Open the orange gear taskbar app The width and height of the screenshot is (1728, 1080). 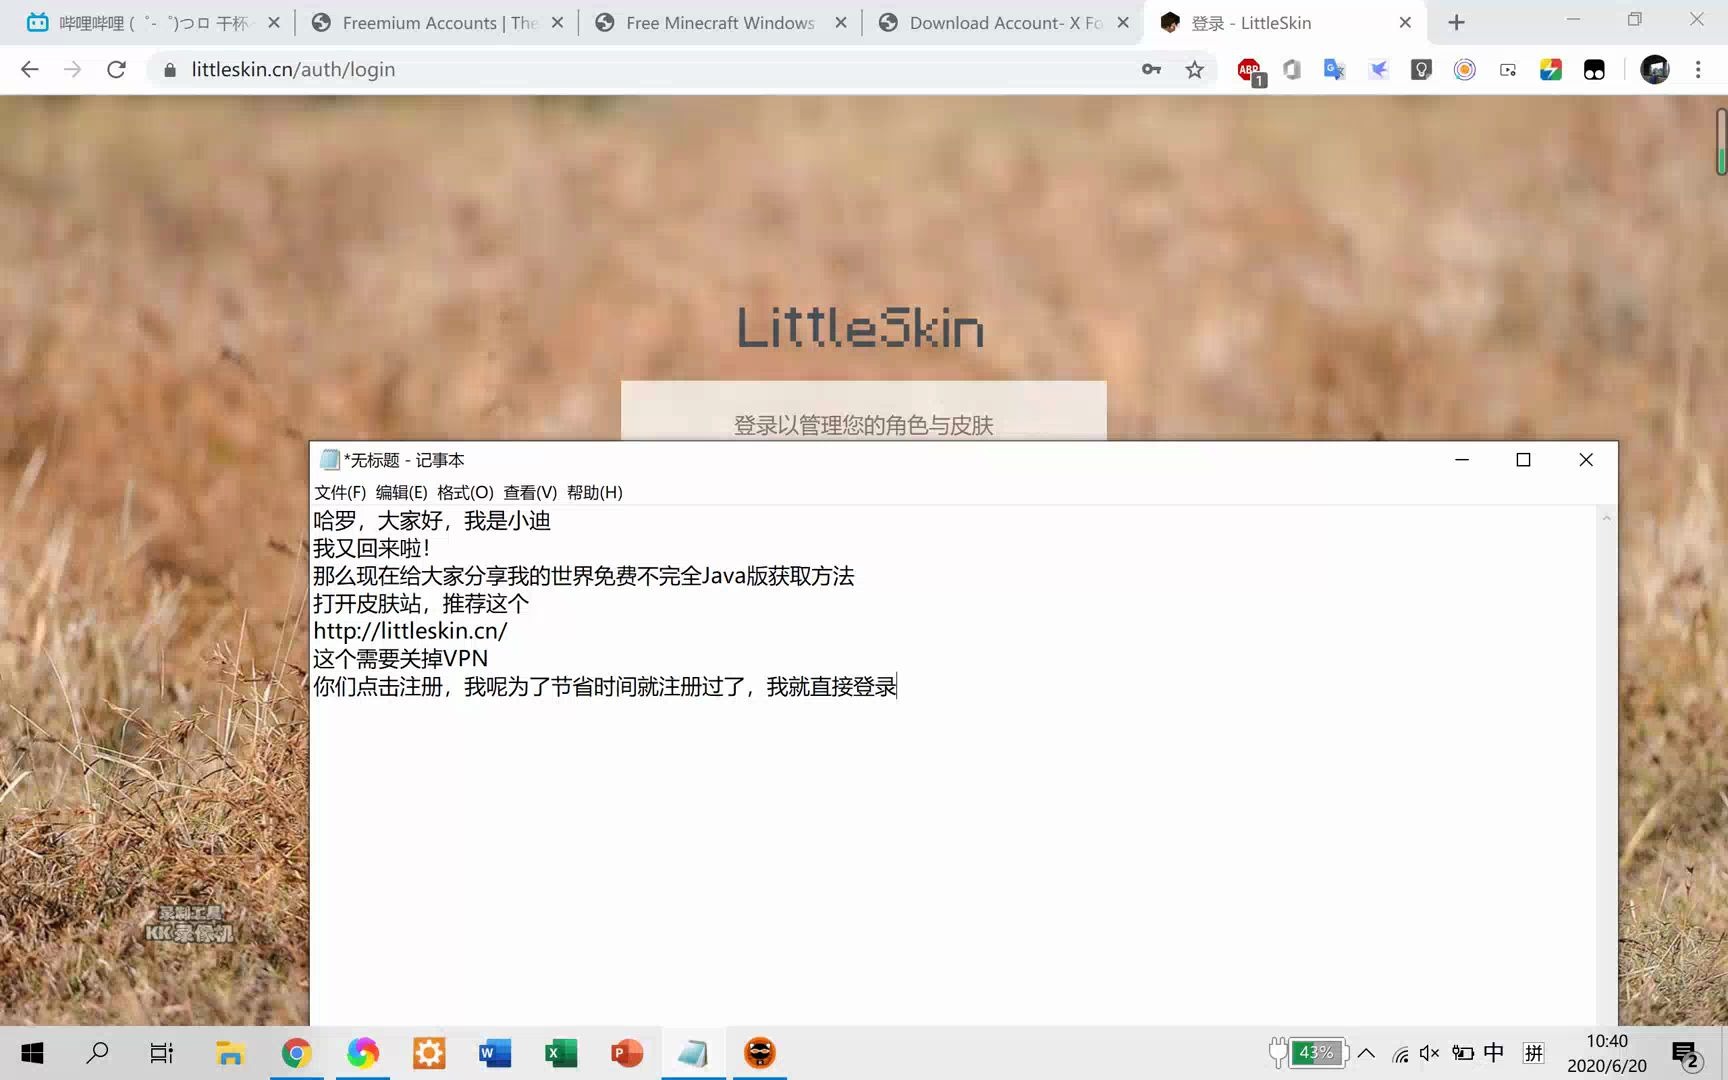(x=429, y=1053)
